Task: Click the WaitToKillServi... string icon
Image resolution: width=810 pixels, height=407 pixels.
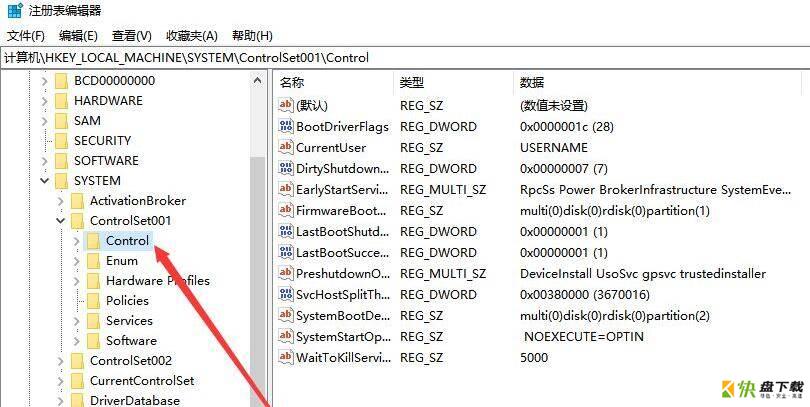Action: (286, 357)
